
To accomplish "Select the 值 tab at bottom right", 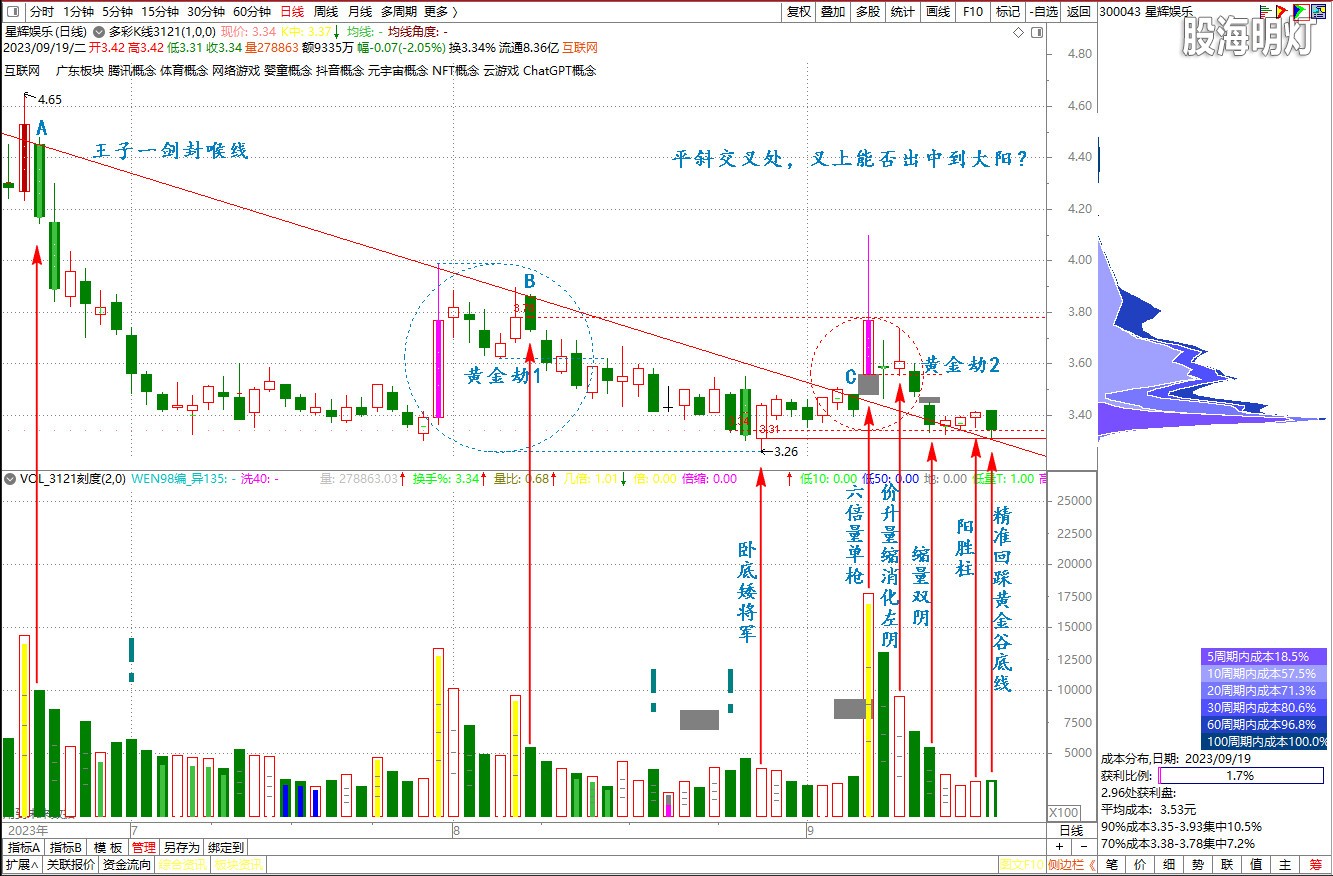I will pyautogui.click(x=1257, y=864).
